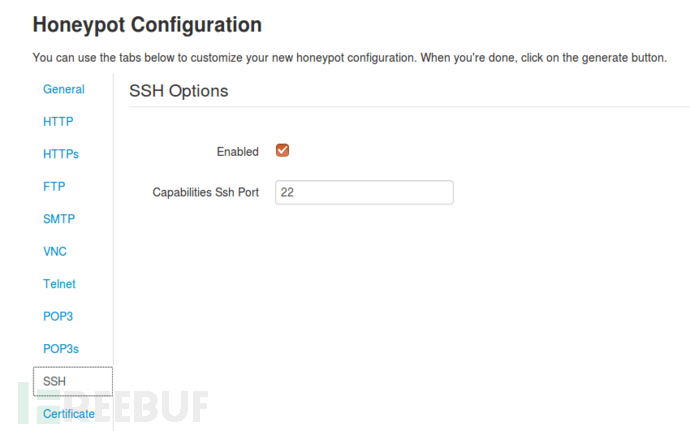Switch to the HTTP tab
Image resolution: width=690 pixels, height=431 pixels.
coord(58,122)
